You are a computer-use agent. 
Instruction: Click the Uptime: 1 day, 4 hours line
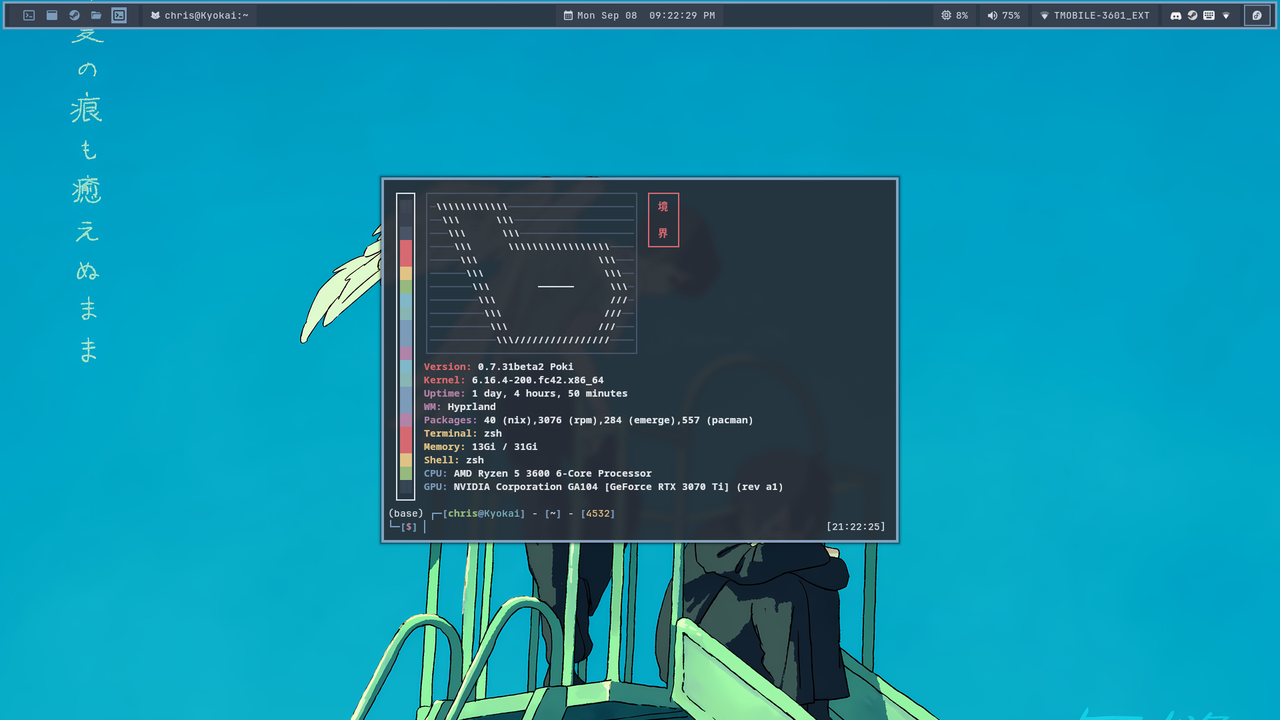pyautogui.click(x=526, y=394)
